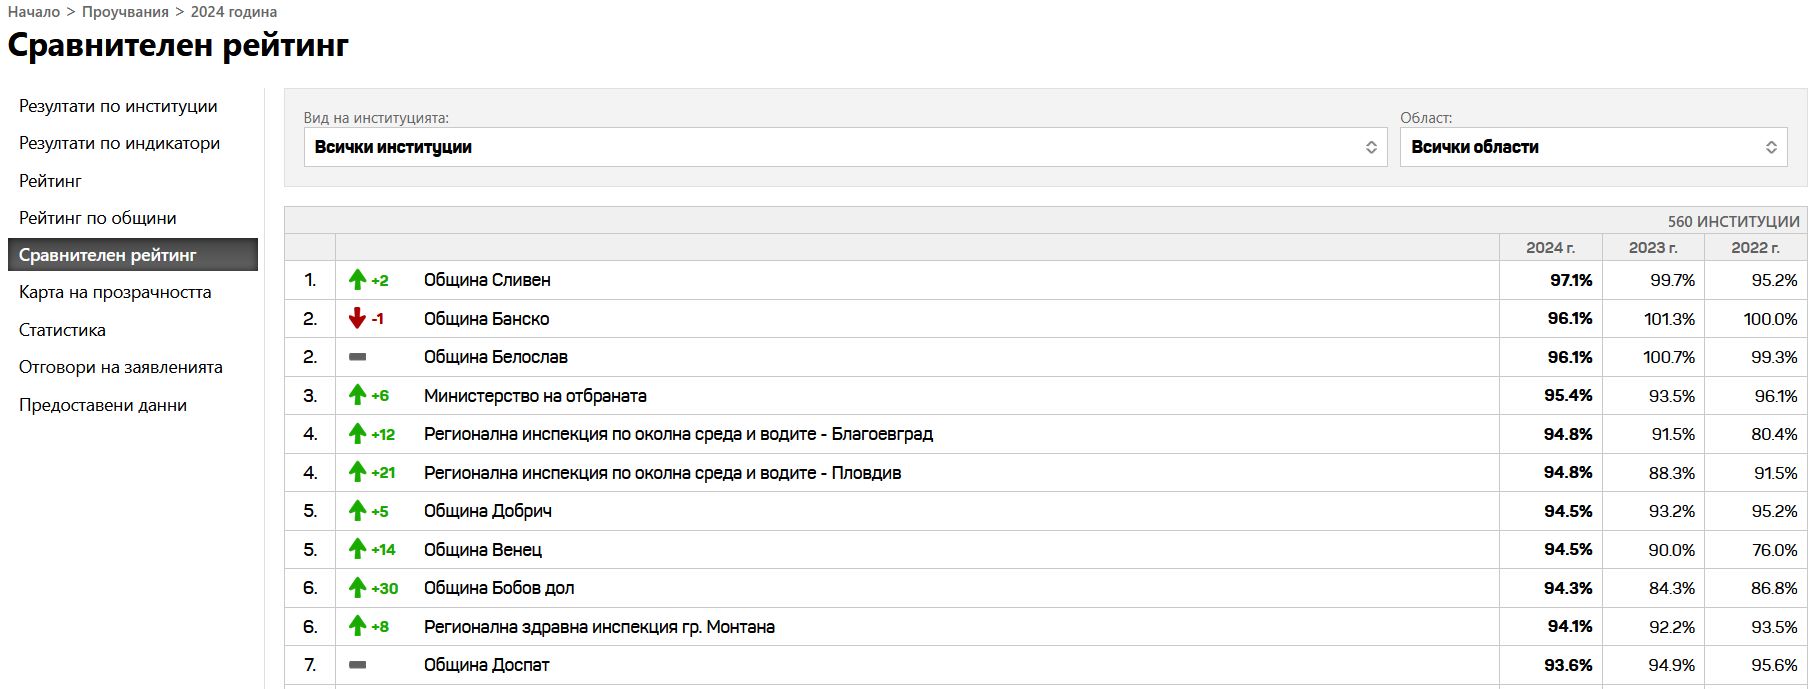Click gray dash icon beside Община Доспат

click(x=357, y=665)
